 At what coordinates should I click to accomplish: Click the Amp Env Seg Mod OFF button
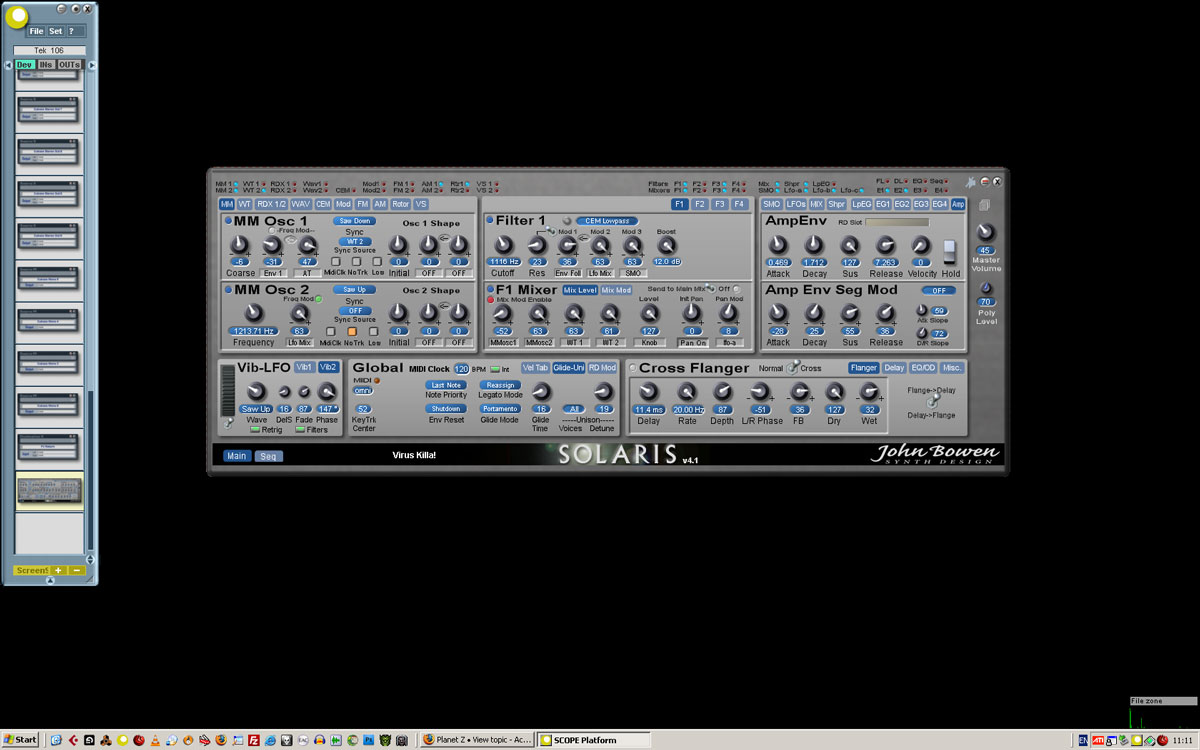point(938,290)
